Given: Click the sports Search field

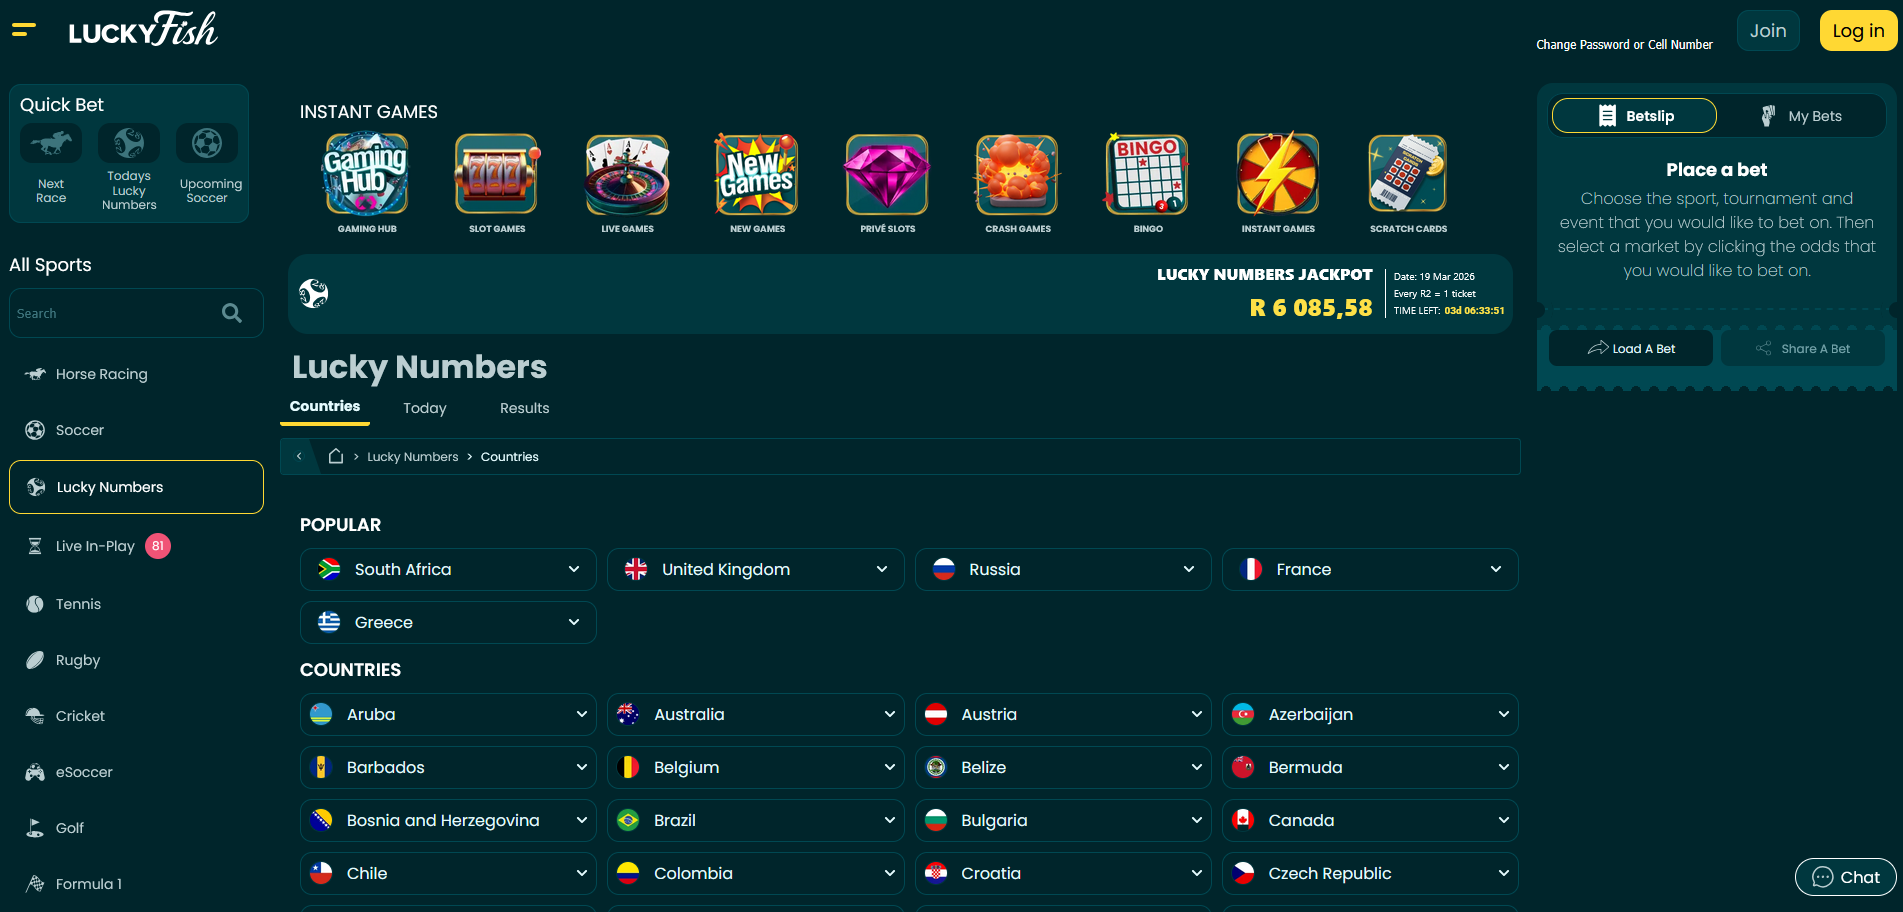Looking at the screenshot, I should 115,313.
